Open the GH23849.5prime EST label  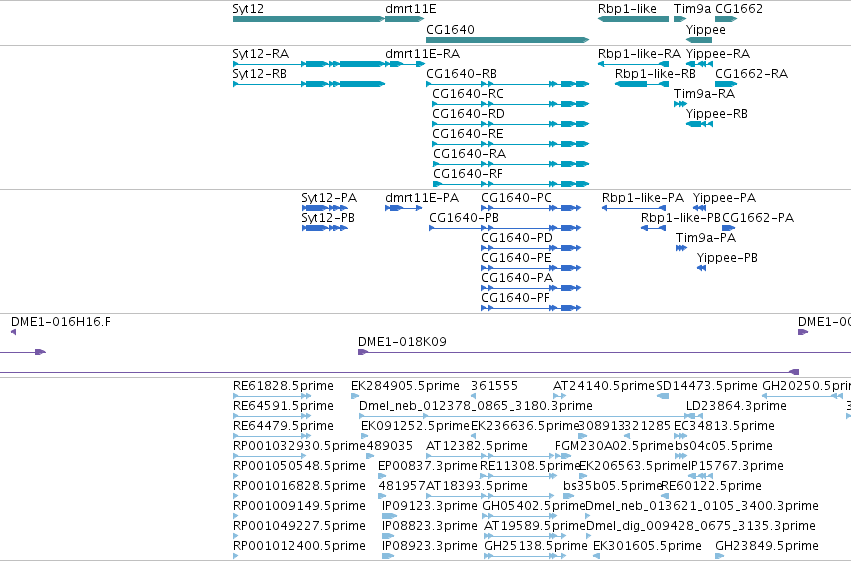767,546
